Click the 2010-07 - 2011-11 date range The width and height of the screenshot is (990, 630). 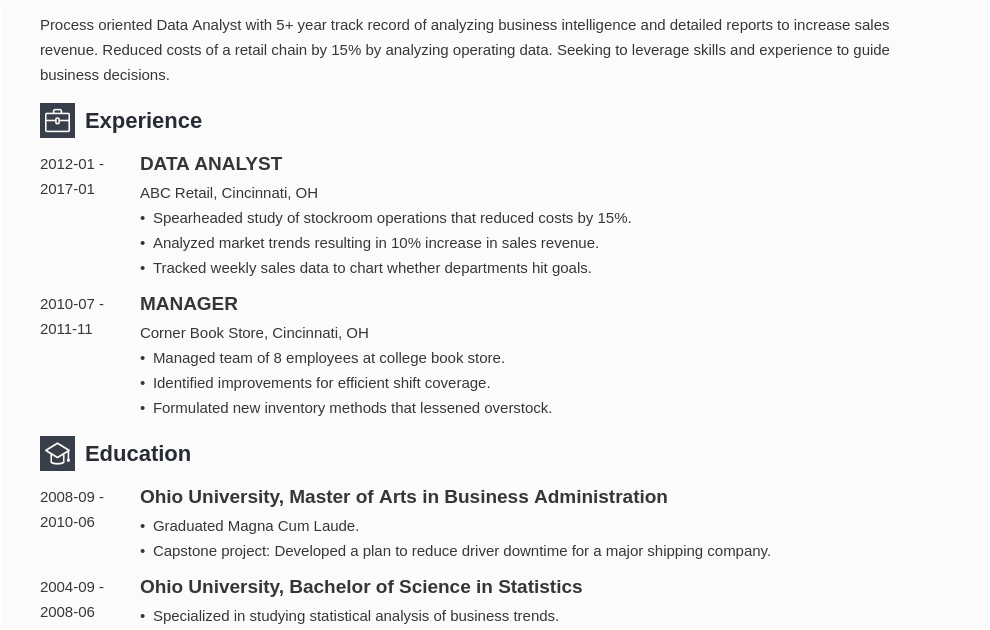pos(71,316)
